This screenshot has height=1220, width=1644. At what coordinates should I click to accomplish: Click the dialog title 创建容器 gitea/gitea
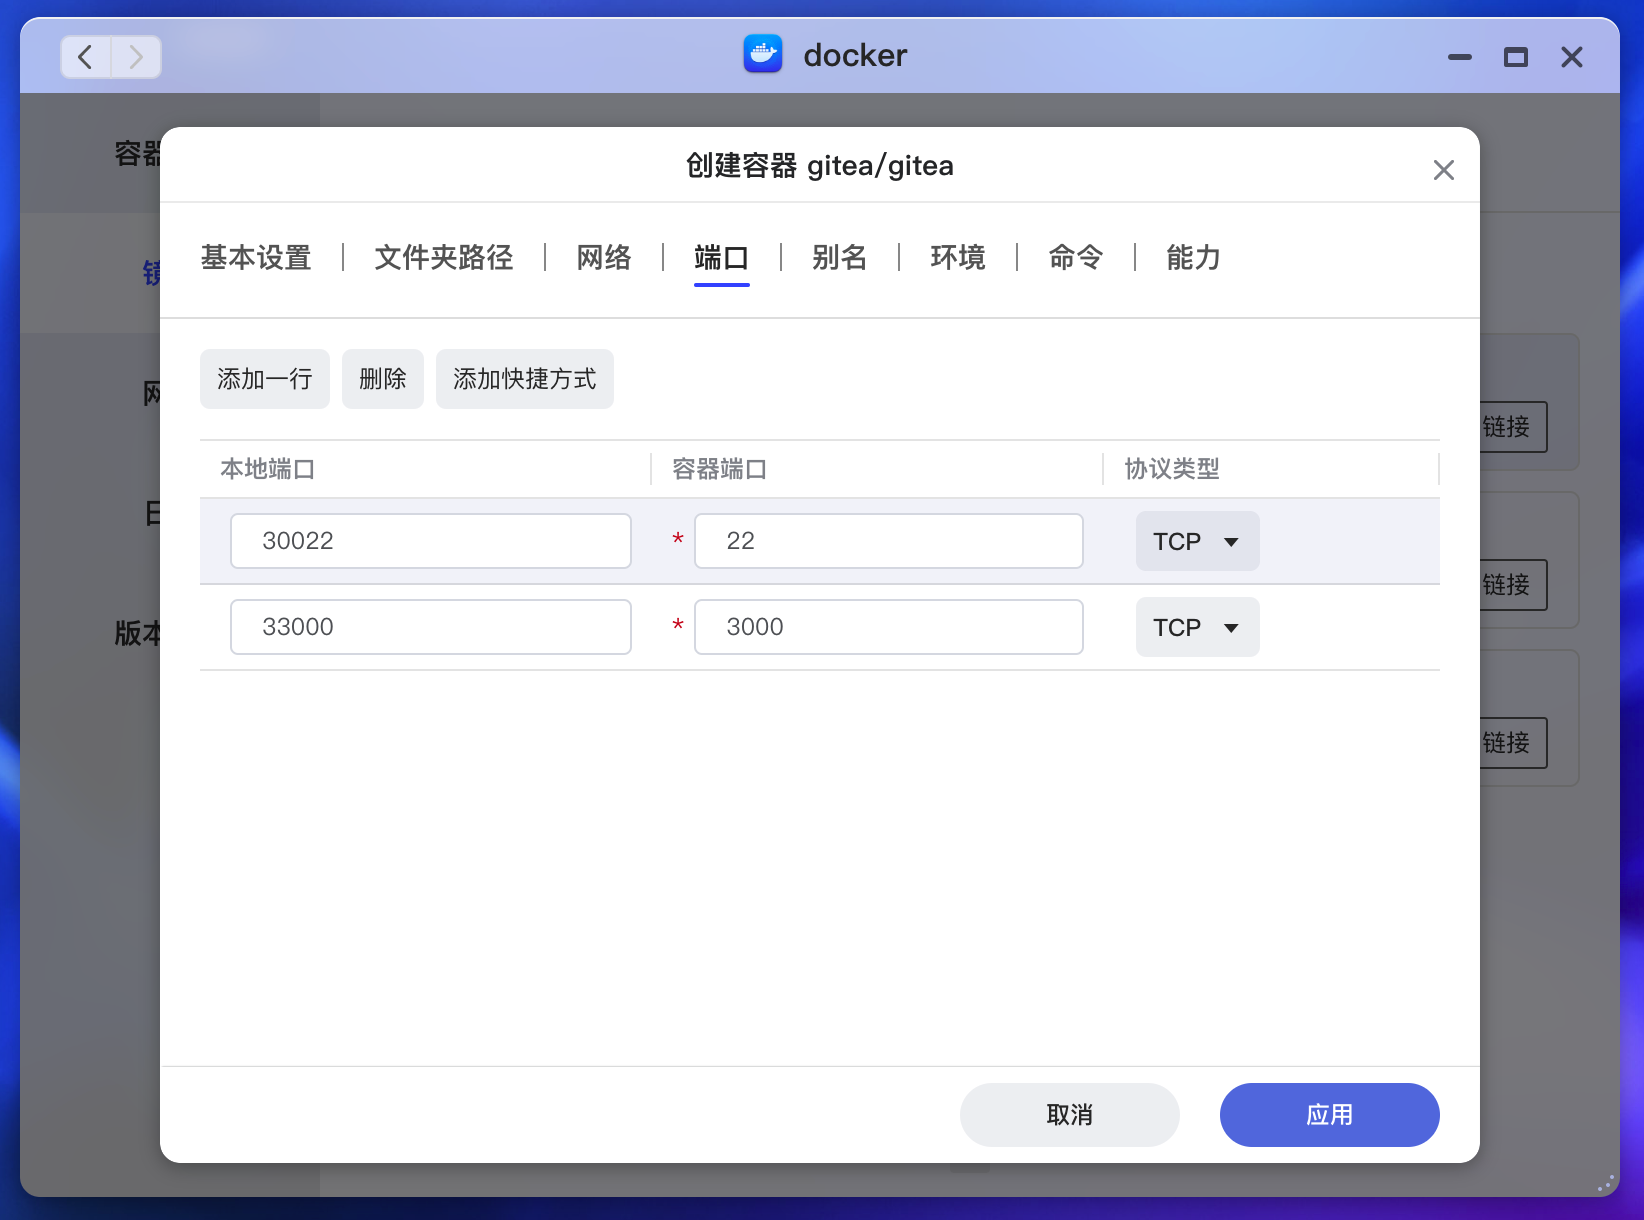[820, 166]
